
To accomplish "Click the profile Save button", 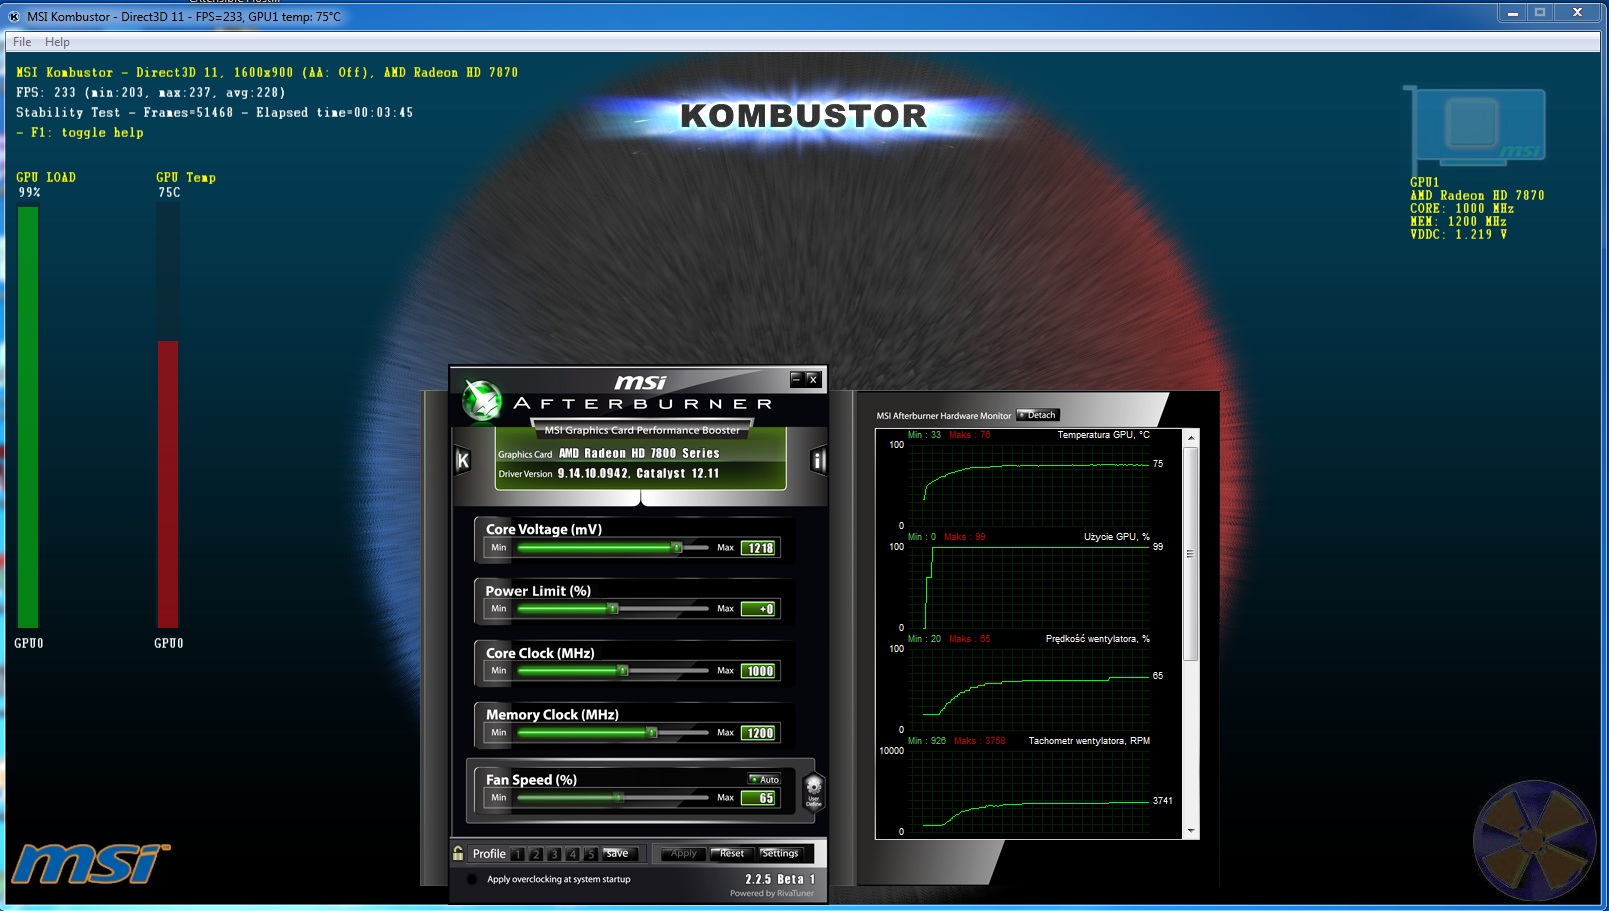I will [x=619, y=853].
